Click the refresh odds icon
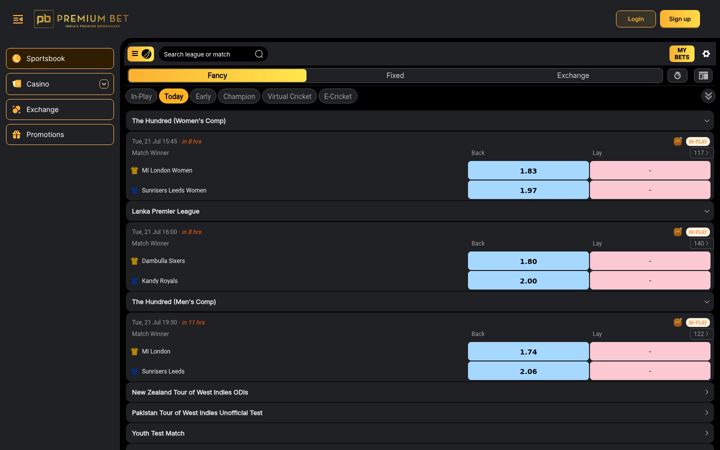Image resolution: width=720 pixels, height=450 pixels. tap(677, 76)
